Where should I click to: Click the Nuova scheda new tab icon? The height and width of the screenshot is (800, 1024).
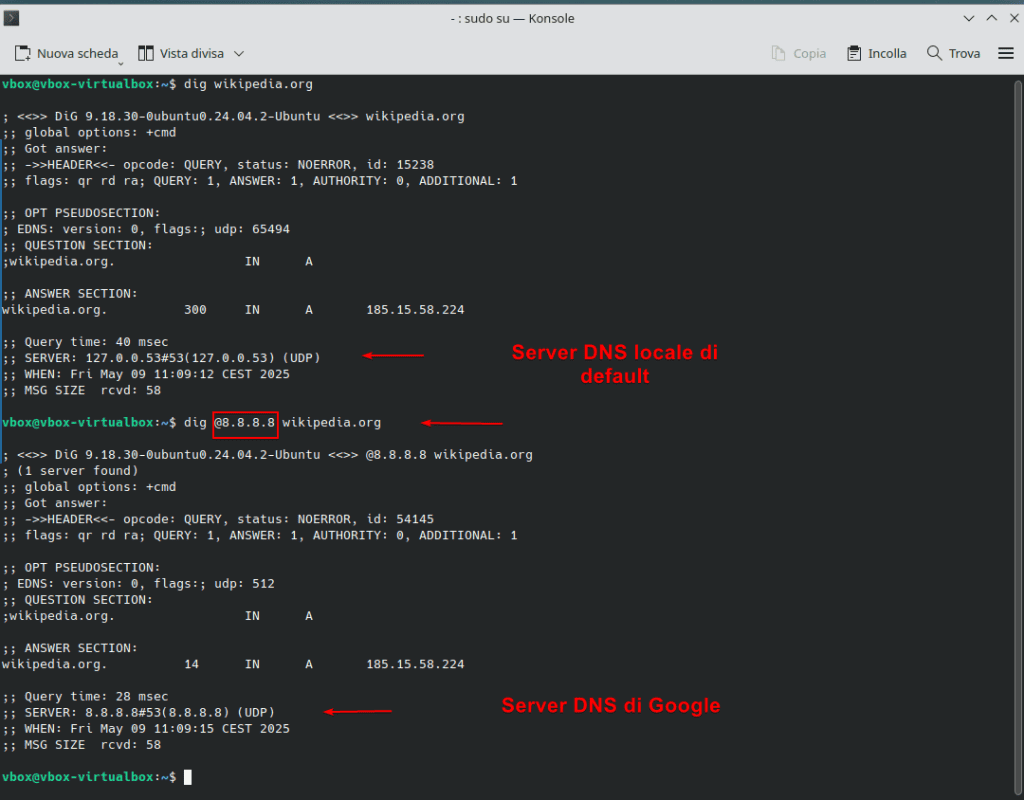point(23,53)
